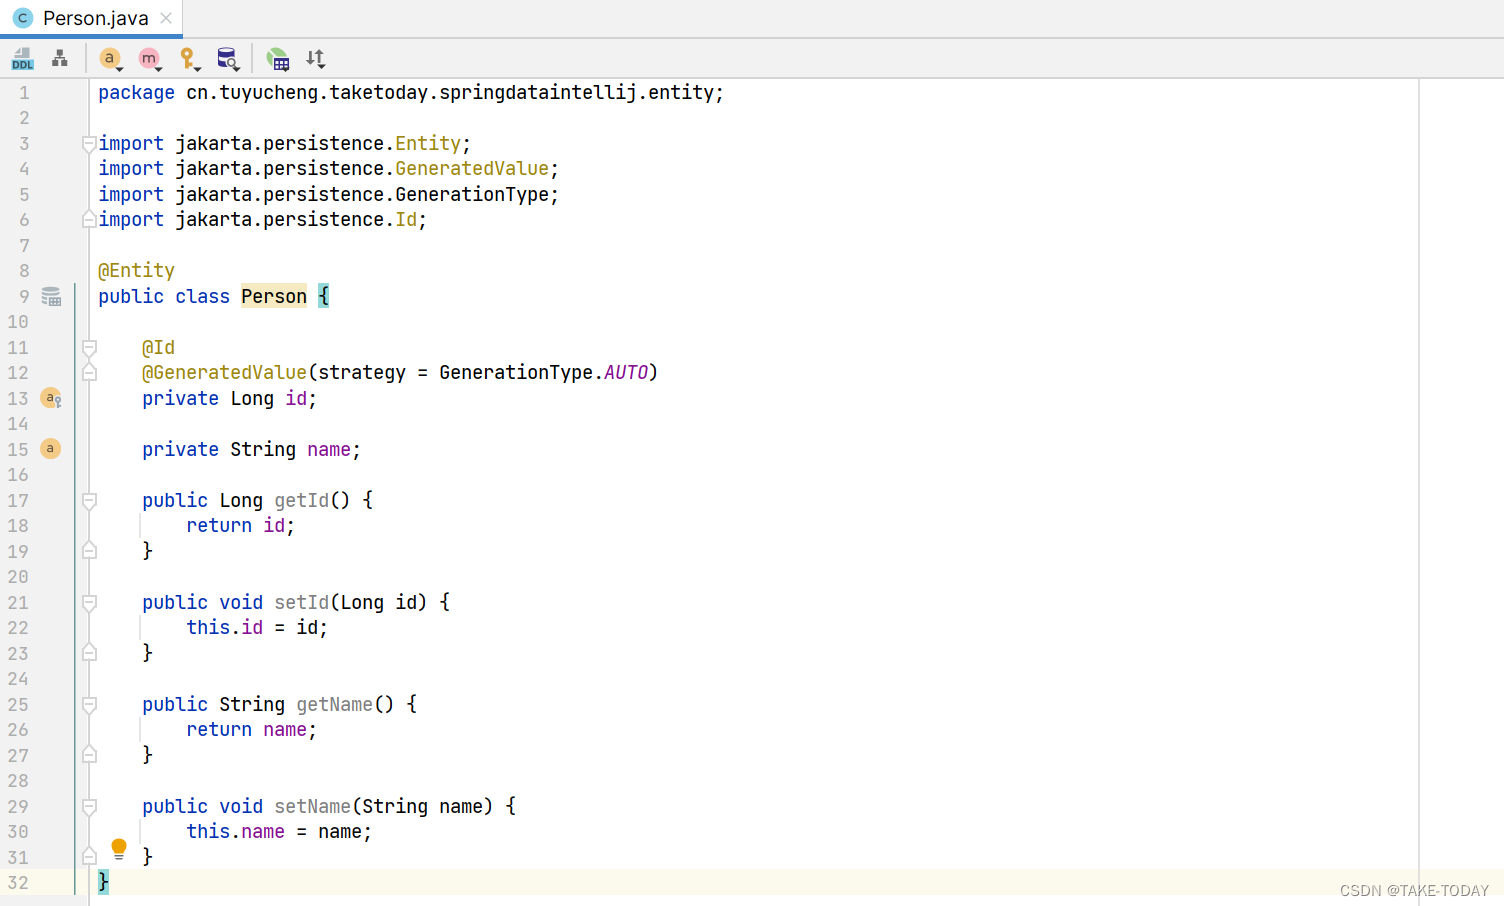Click line number 32 in the gutter
This screenshot has height=906, width=1504.
click(18, 883)
